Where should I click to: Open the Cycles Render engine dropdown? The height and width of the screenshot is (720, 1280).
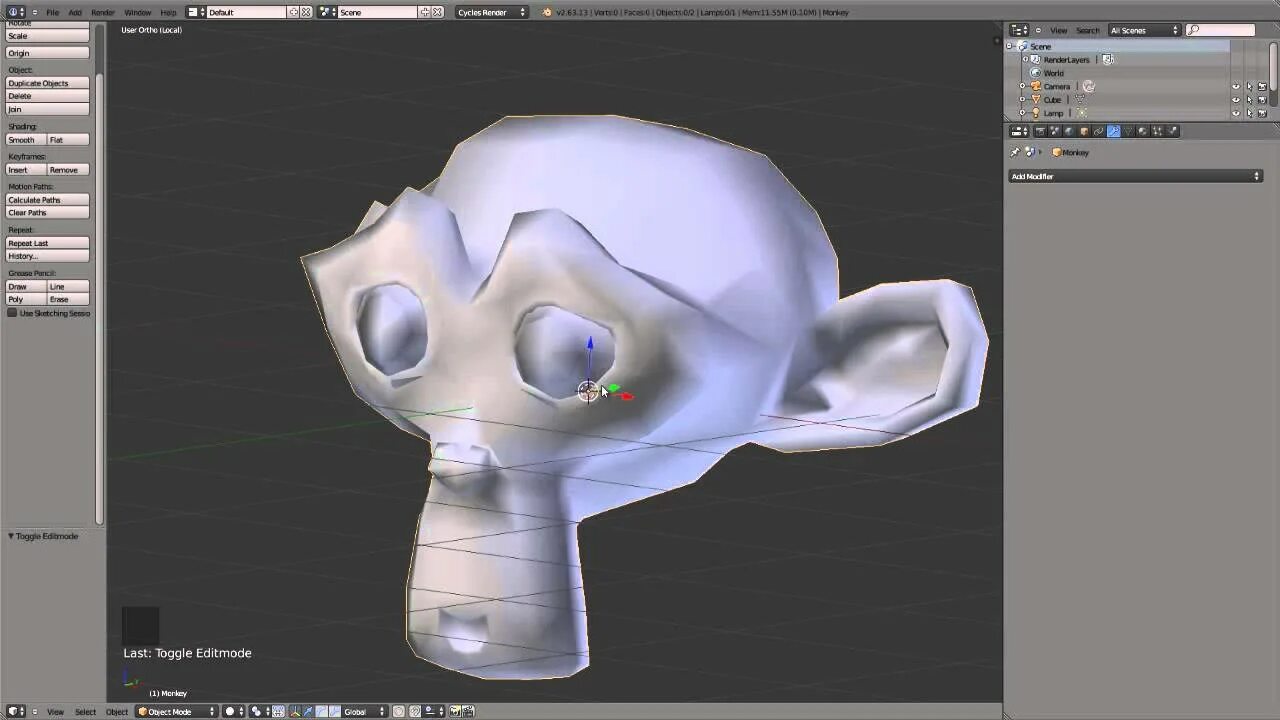click(x=491, y=12)
